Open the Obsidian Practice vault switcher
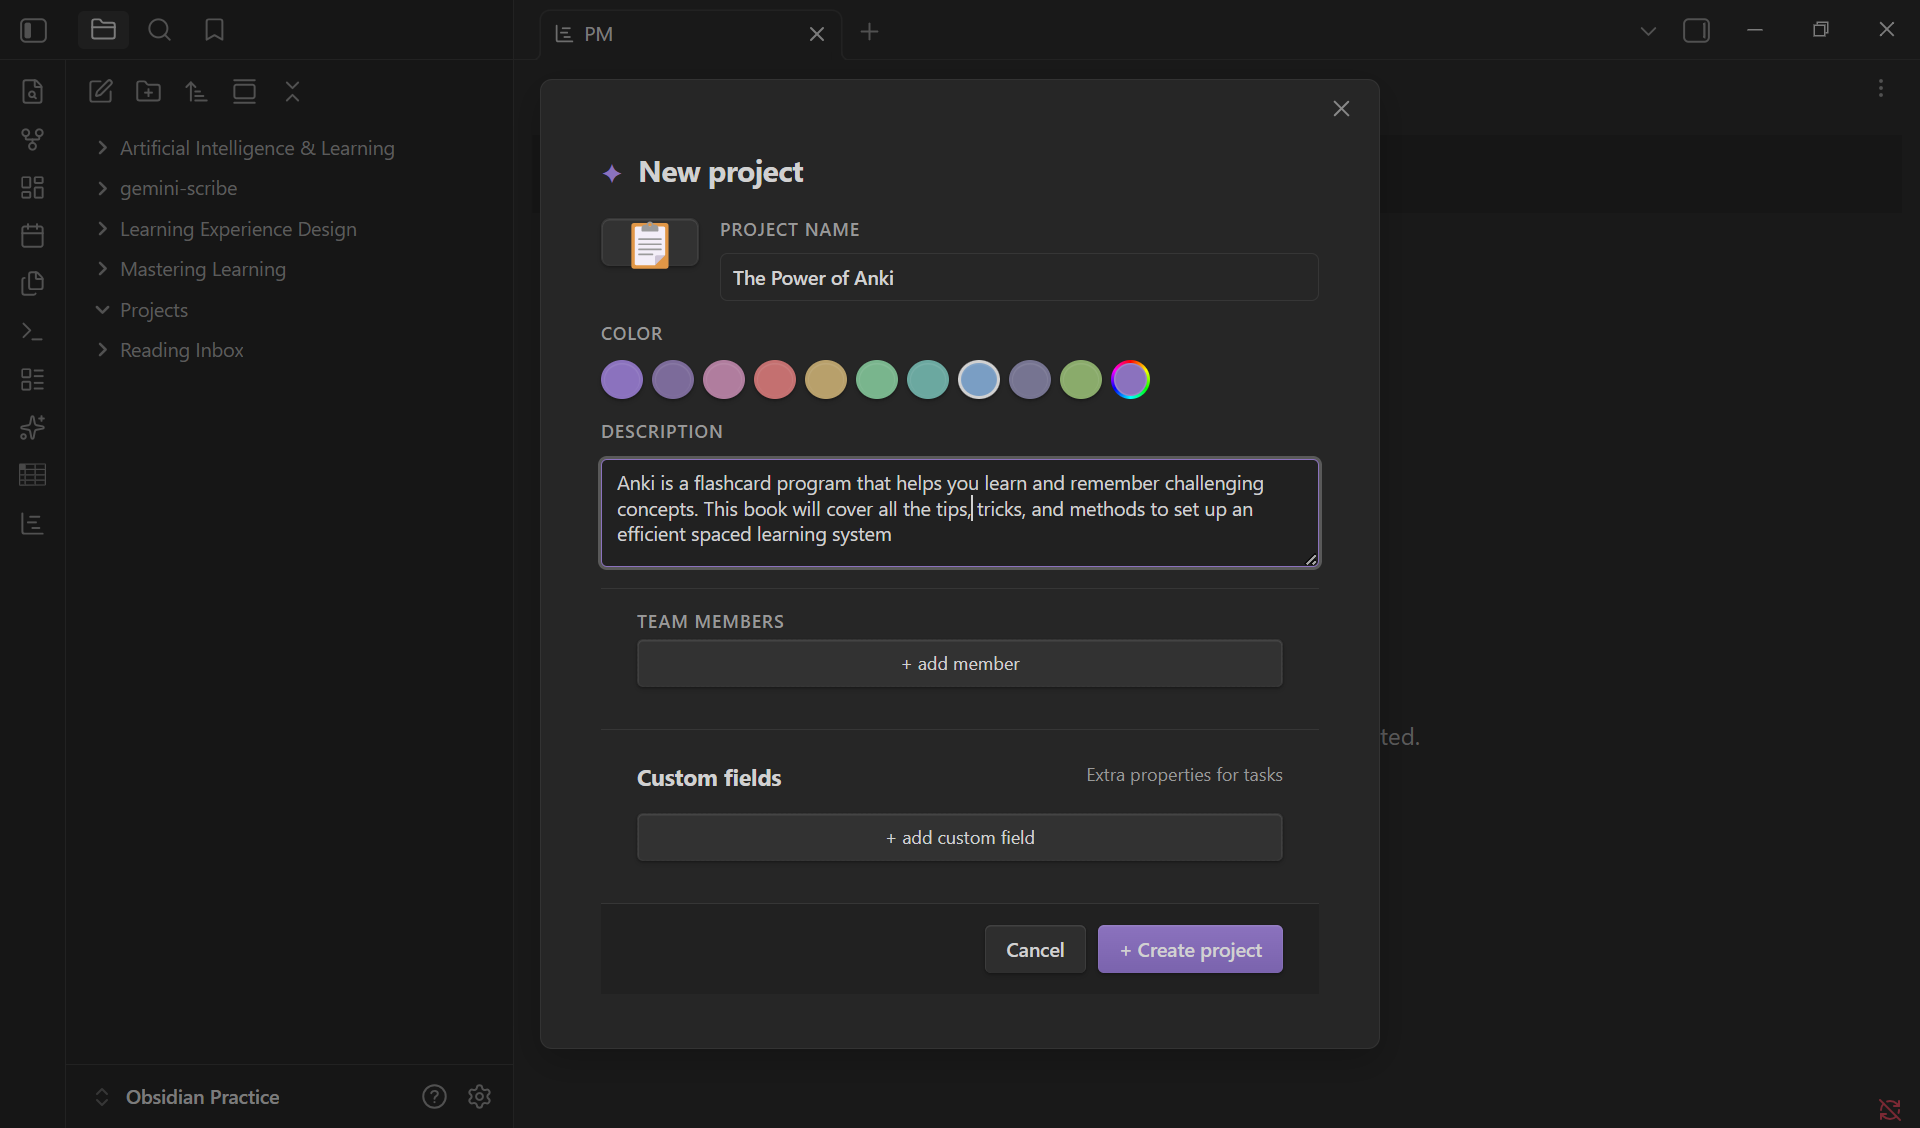 187,1097
